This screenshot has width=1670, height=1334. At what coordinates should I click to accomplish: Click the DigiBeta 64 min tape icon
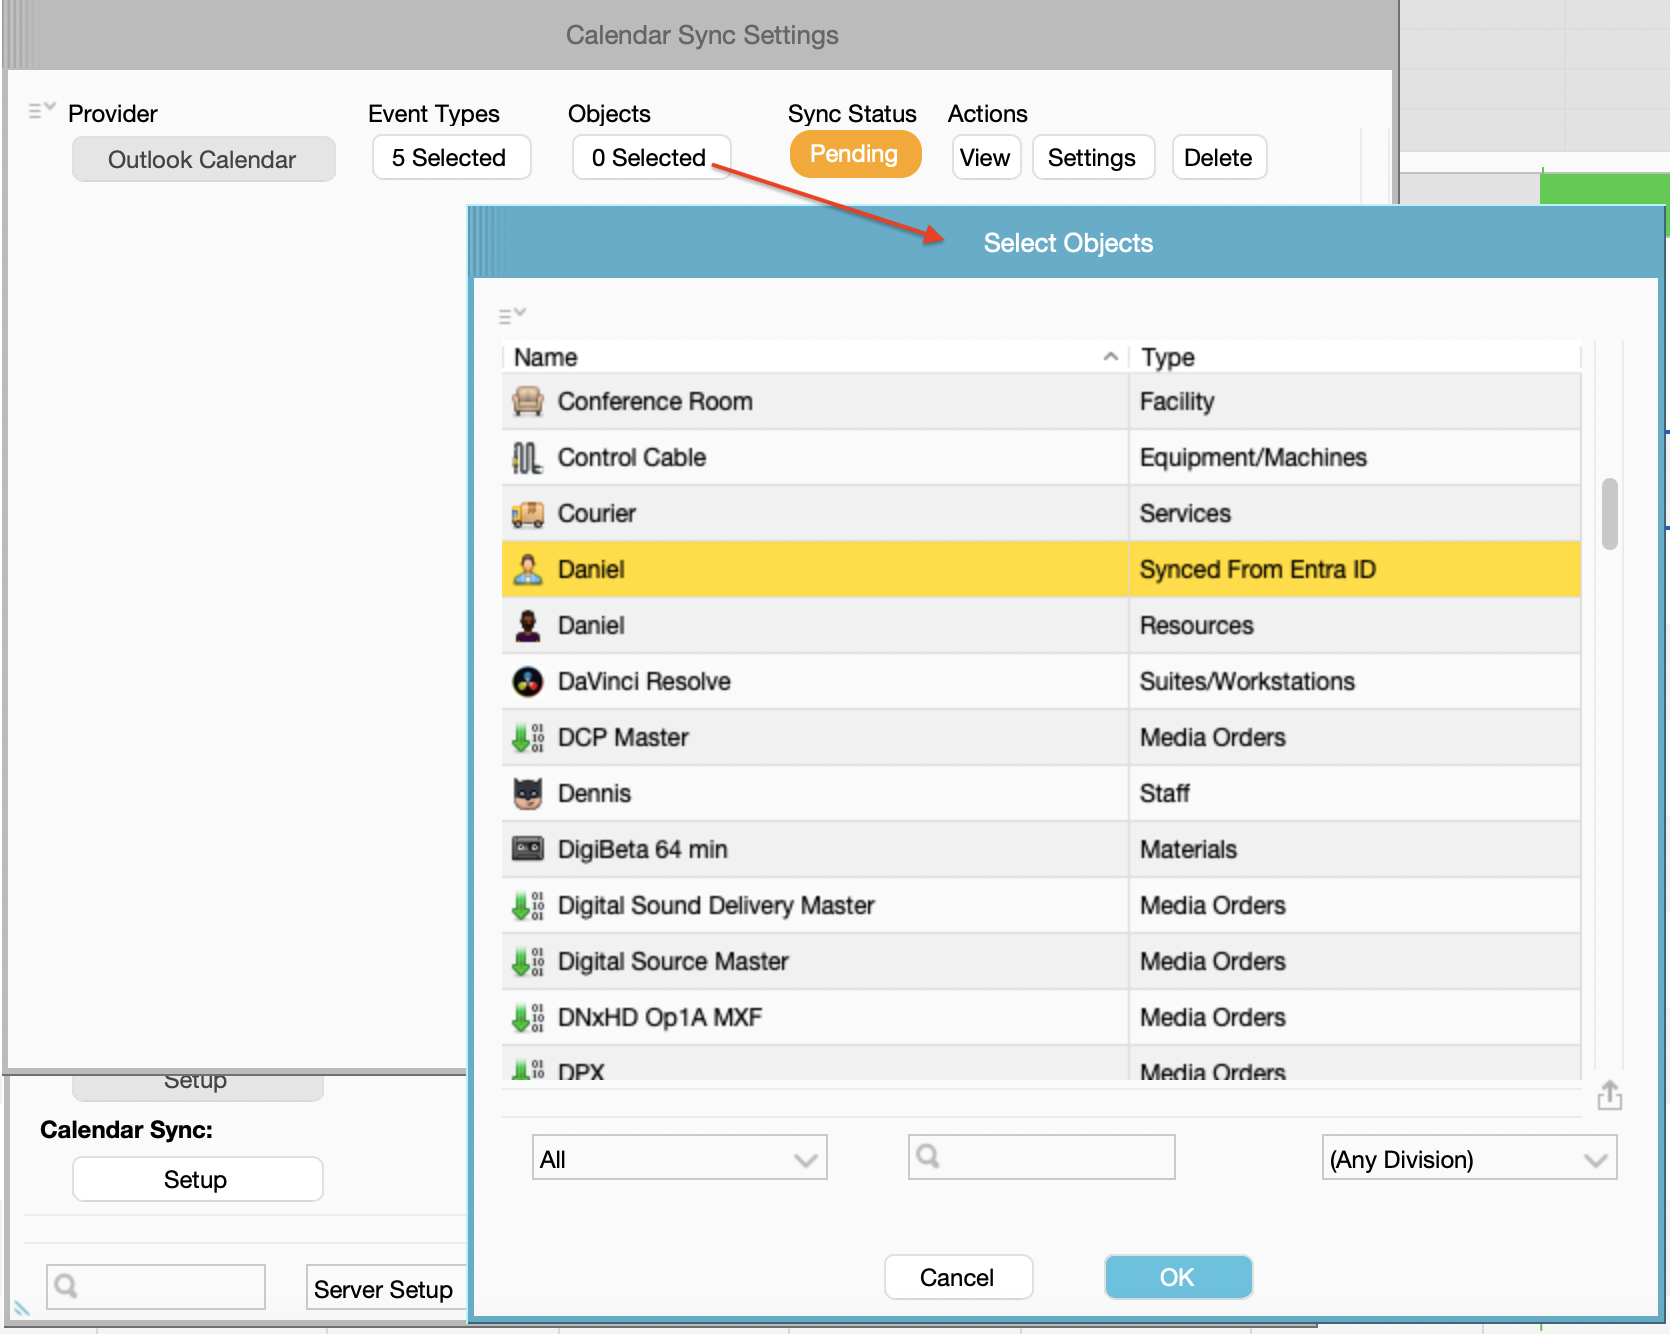[x=527, y=849]
